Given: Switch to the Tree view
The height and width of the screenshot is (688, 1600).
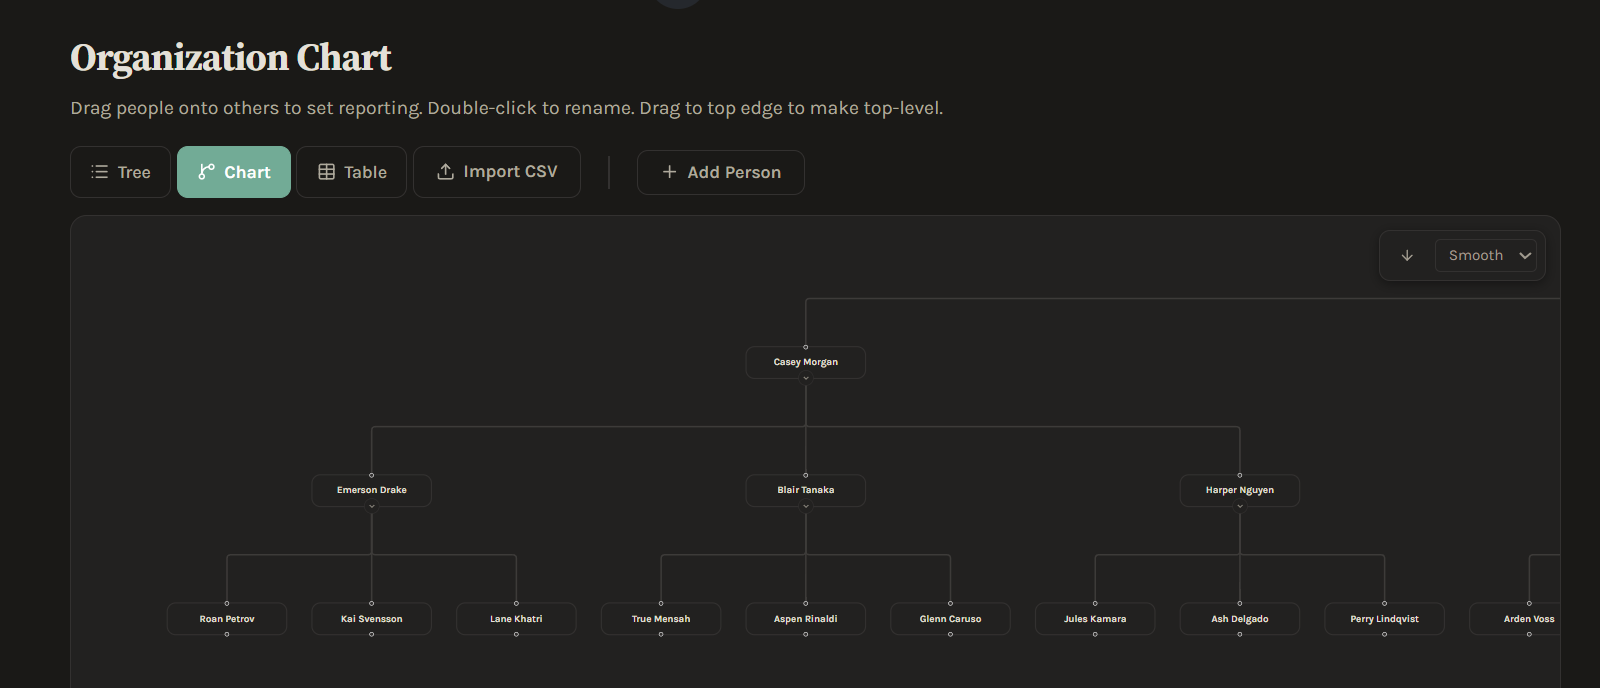Looking at the screenshot, I should tap(120, 172).
